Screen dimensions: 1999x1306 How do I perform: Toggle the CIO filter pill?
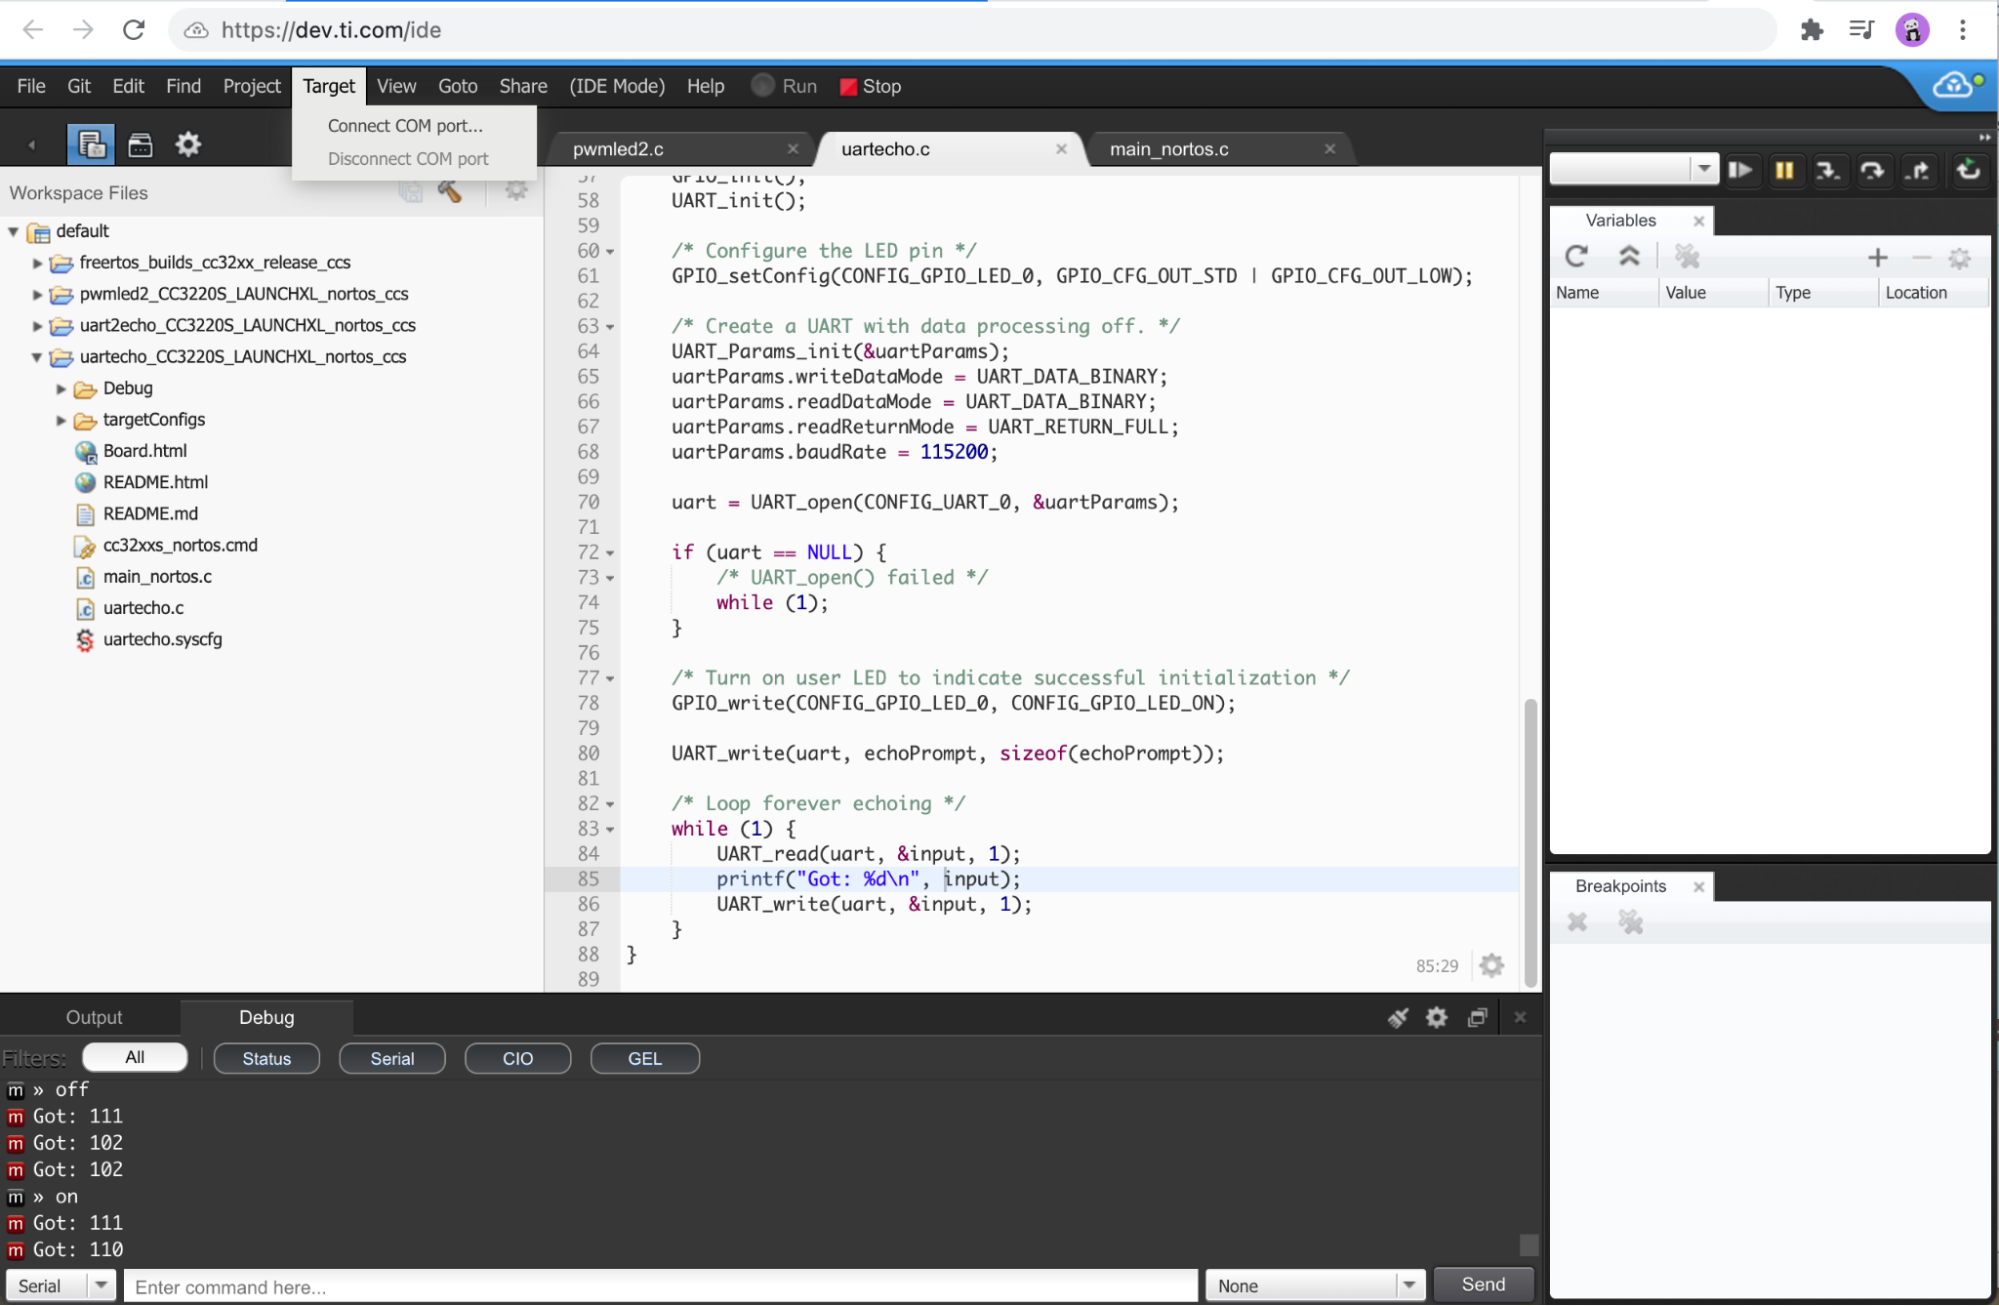[x=517, y=1058]
